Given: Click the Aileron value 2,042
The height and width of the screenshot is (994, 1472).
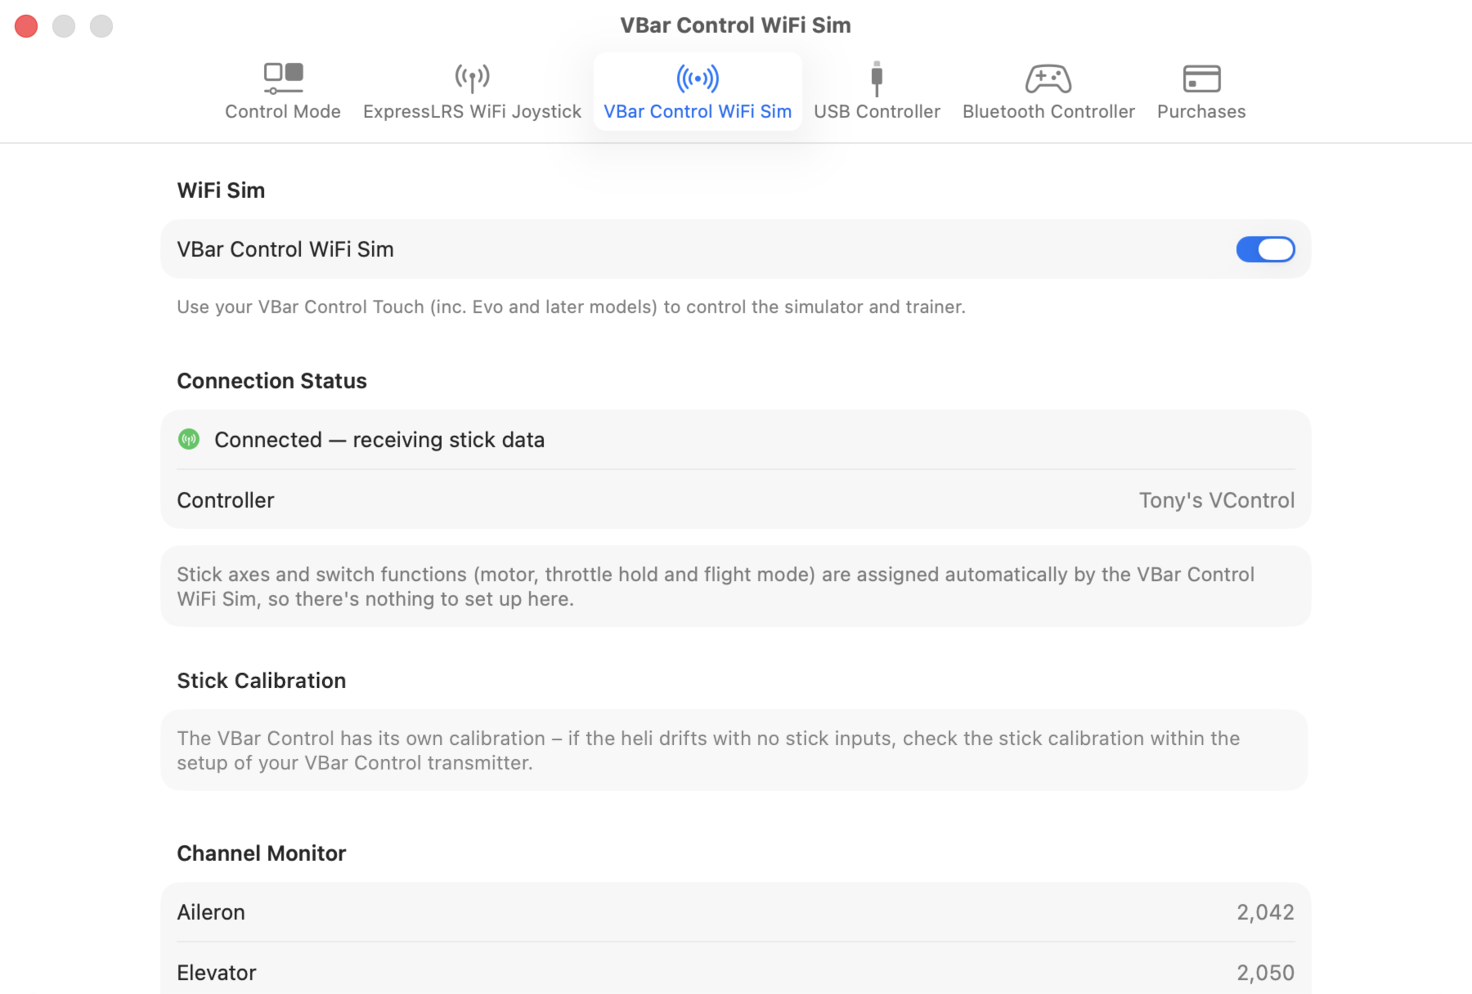Looking at the screenshot, I should coord(1265,912).
